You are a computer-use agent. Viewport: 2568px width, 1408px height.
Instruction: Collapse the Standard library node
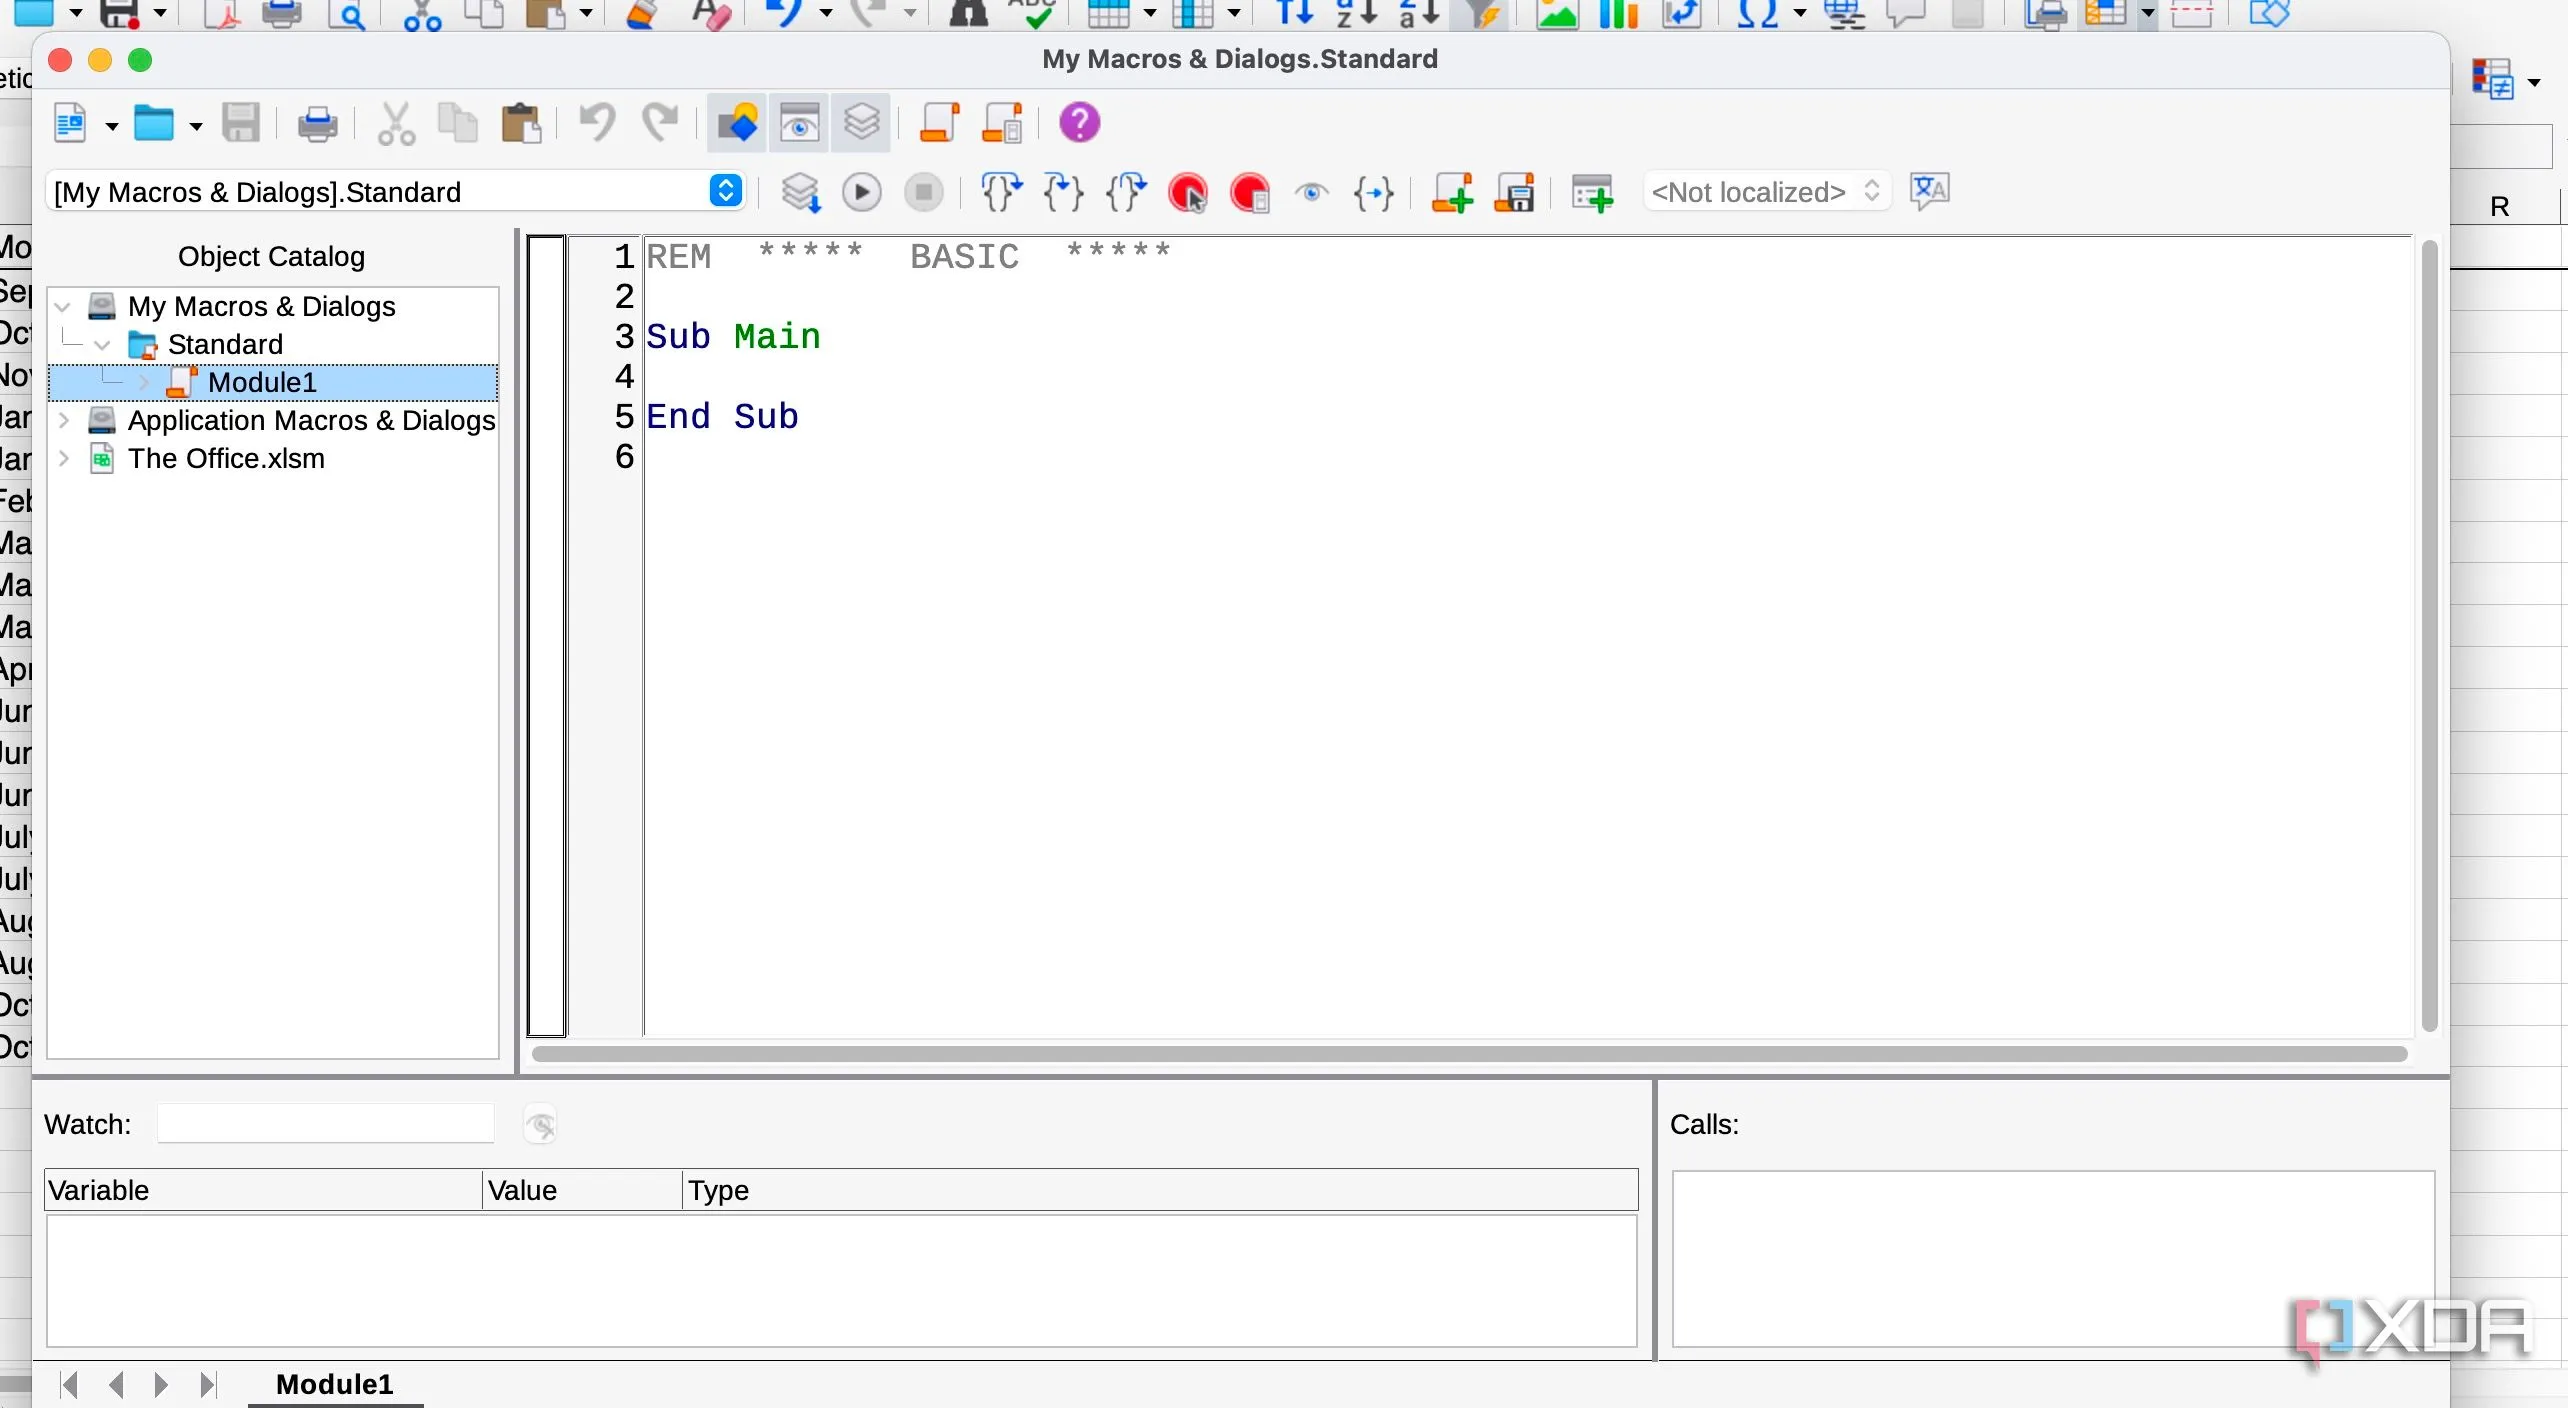102,345
